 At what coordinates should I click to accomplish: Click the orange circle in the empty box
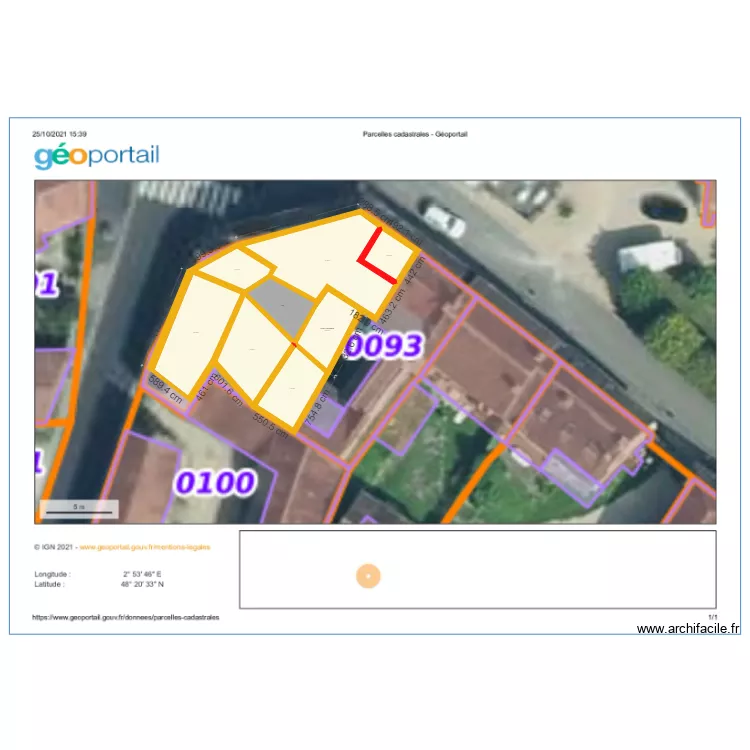368,576
